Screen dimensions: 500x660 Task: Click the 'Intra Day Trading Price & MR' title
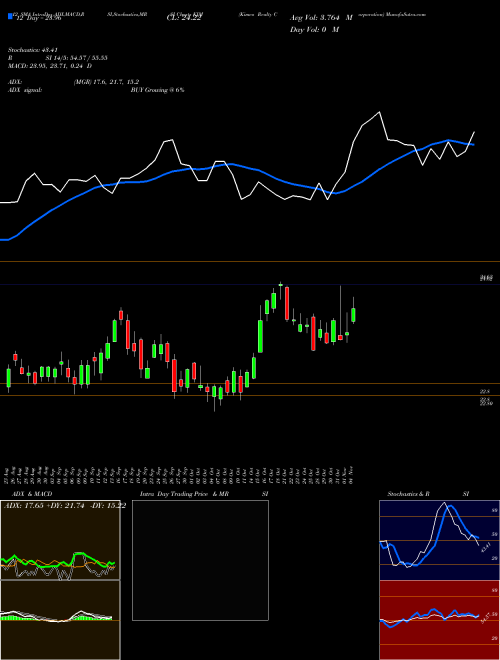pyautogui.click(x=184, y=494)
